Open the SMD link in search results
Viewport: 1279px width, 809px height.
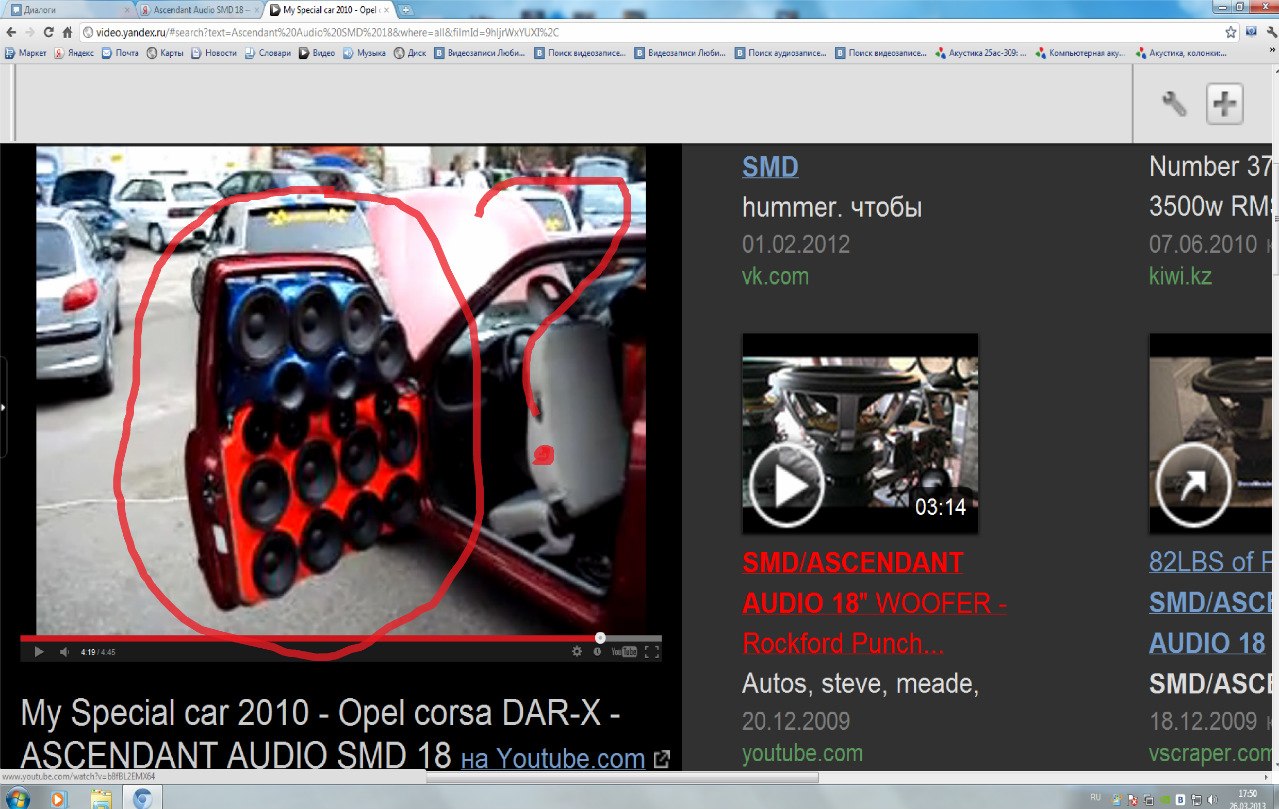tap(770, 167)
